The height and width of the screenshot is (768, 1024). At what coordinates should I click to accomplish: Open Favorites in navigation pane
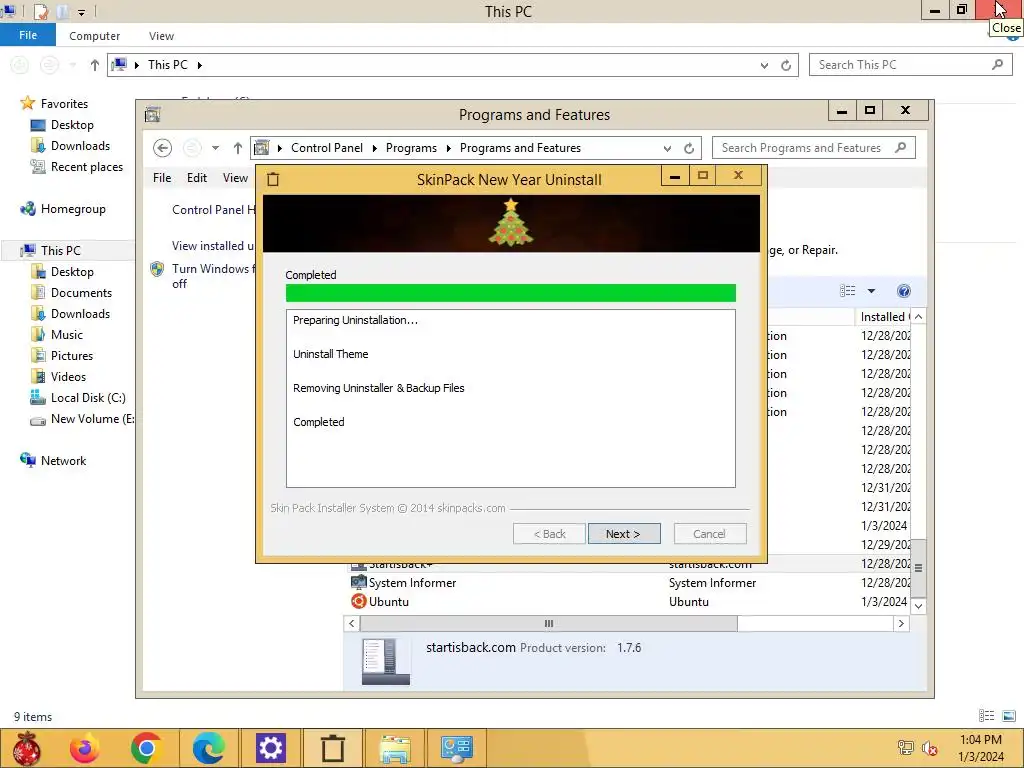pos(64,103)
